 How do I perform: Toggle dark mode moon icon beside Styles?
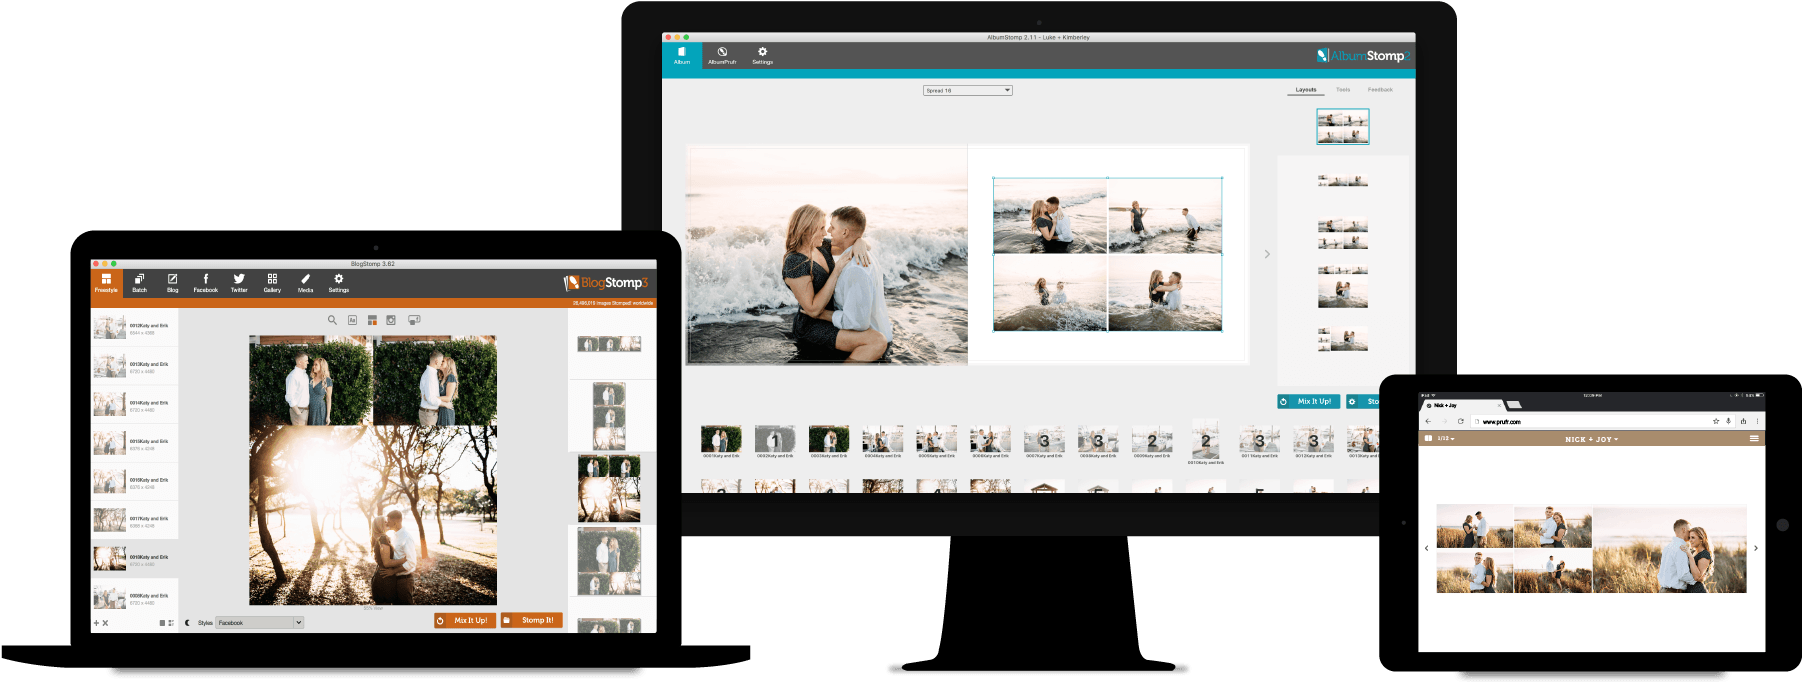187,623
